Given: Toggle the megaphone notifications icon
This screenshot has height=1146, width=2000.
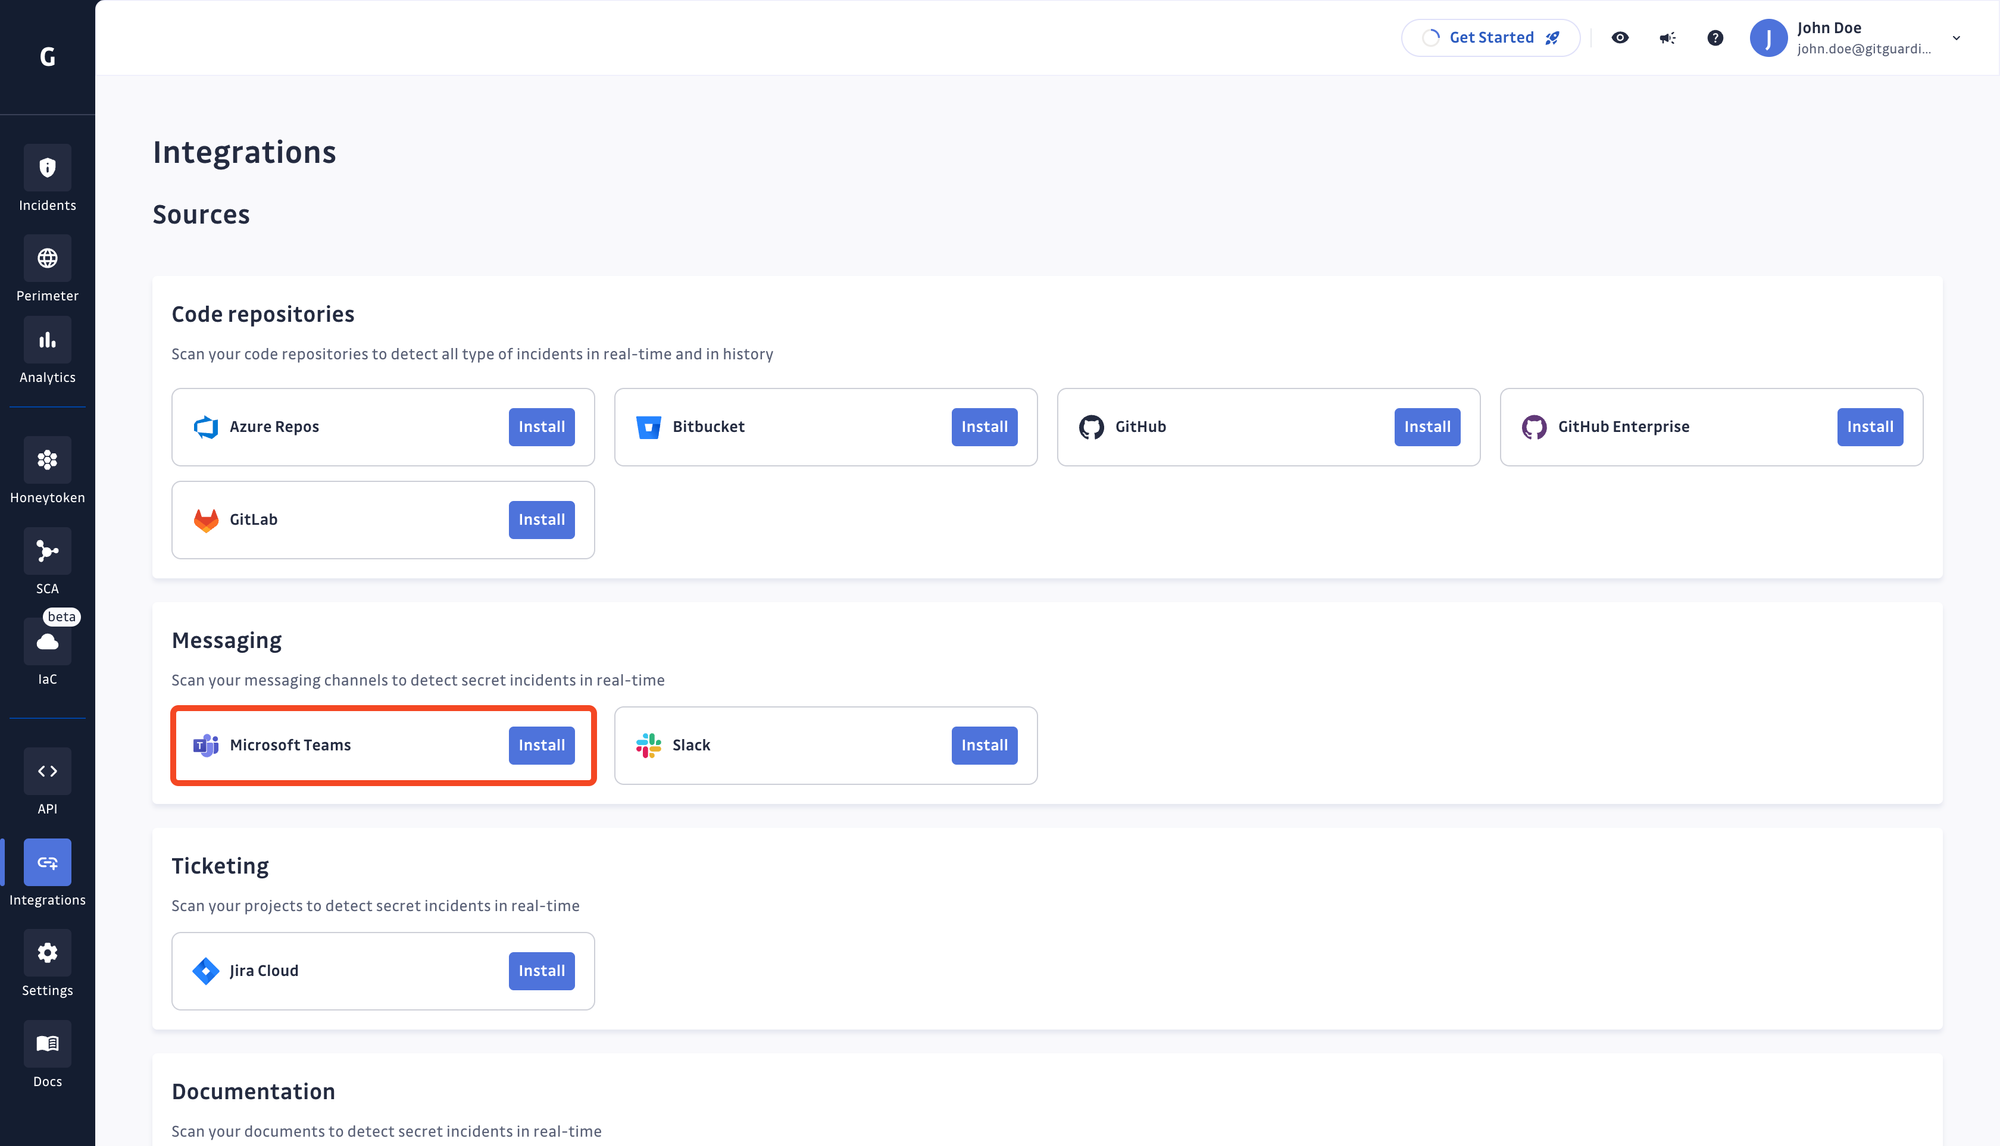Looking at the screenshot, I should 1668,37.
